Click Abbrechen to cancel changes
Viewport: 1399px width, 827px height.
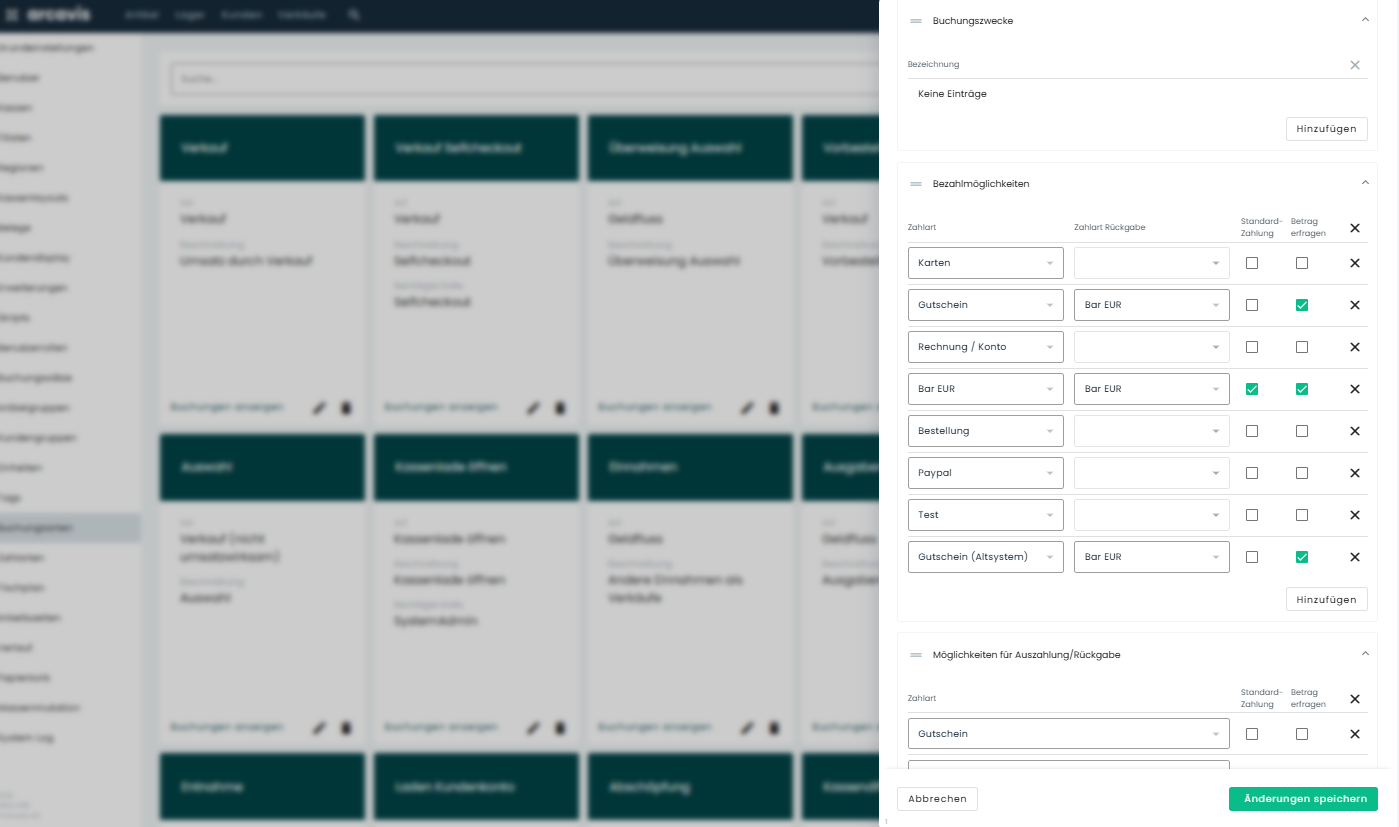tap(937, 799)
